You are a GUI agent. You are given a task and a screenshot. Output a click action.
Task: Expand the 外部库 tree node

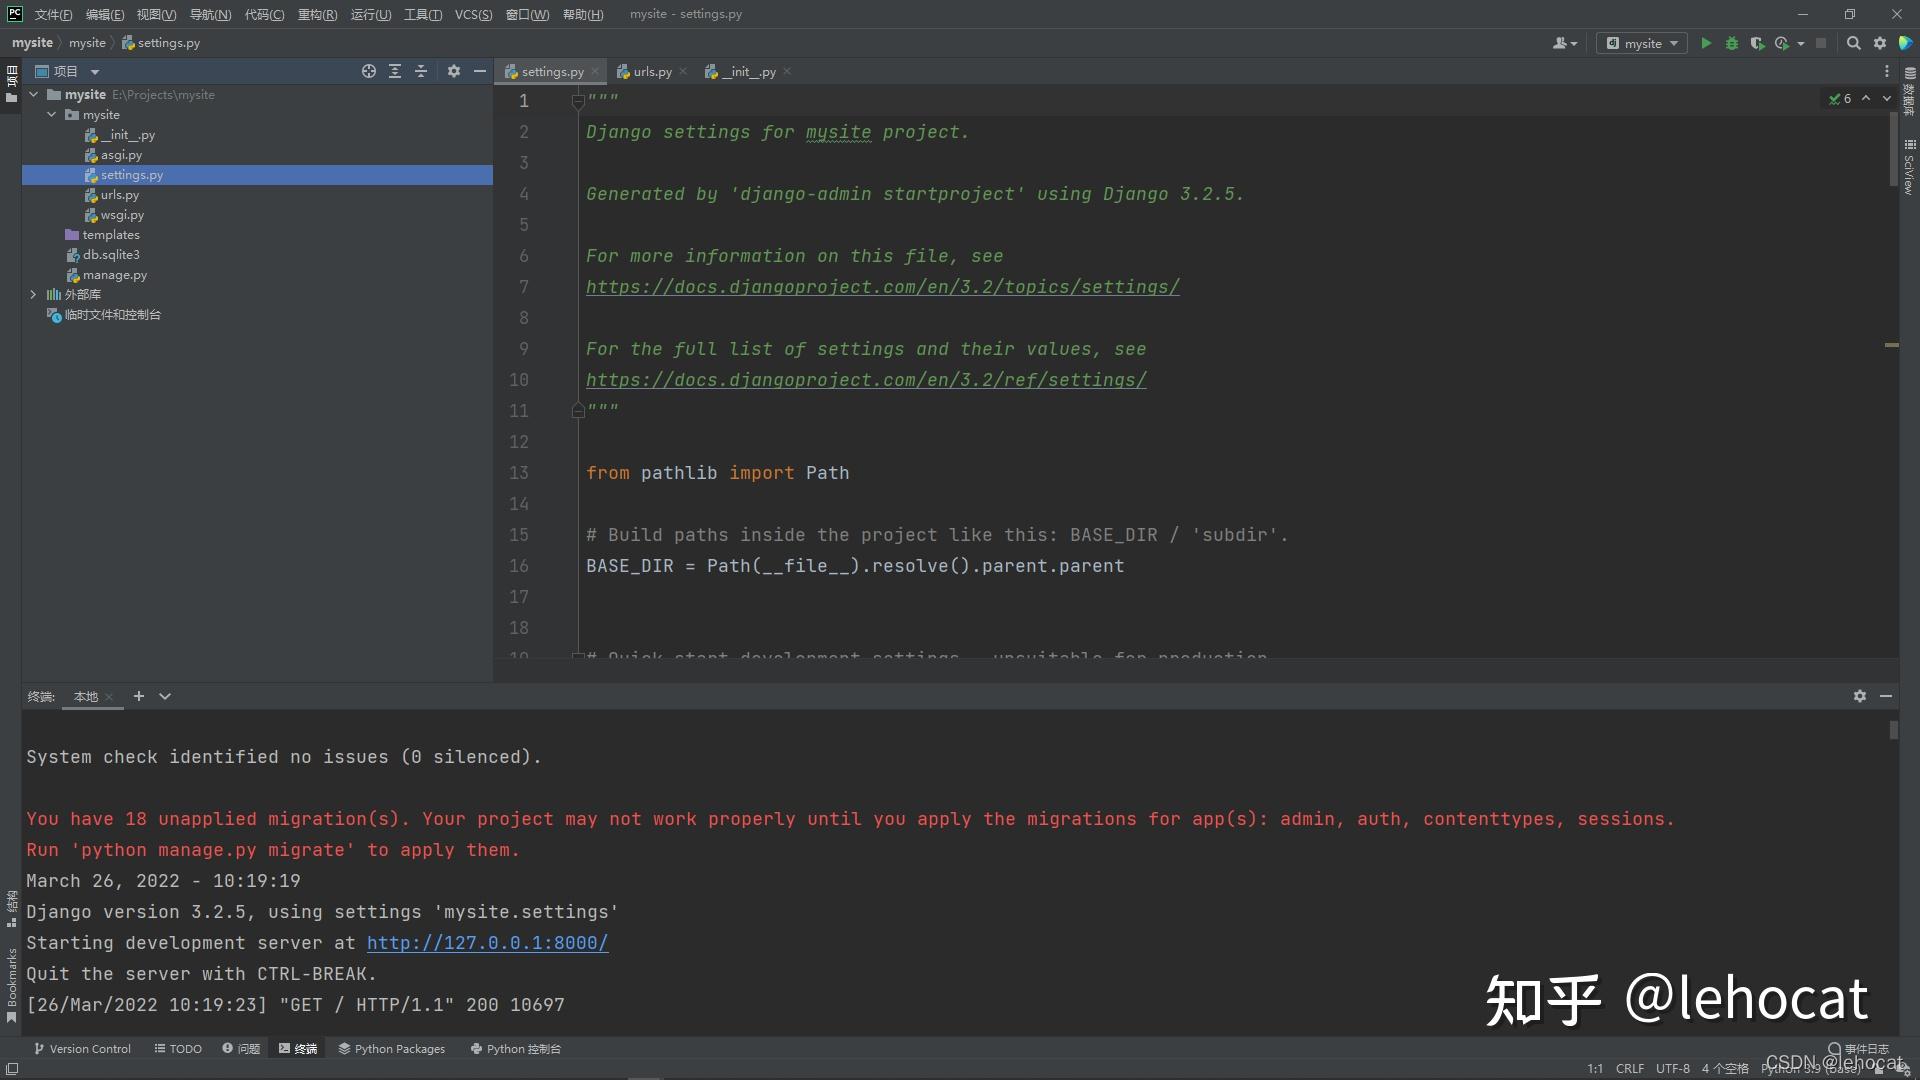(x=33, y=295)
